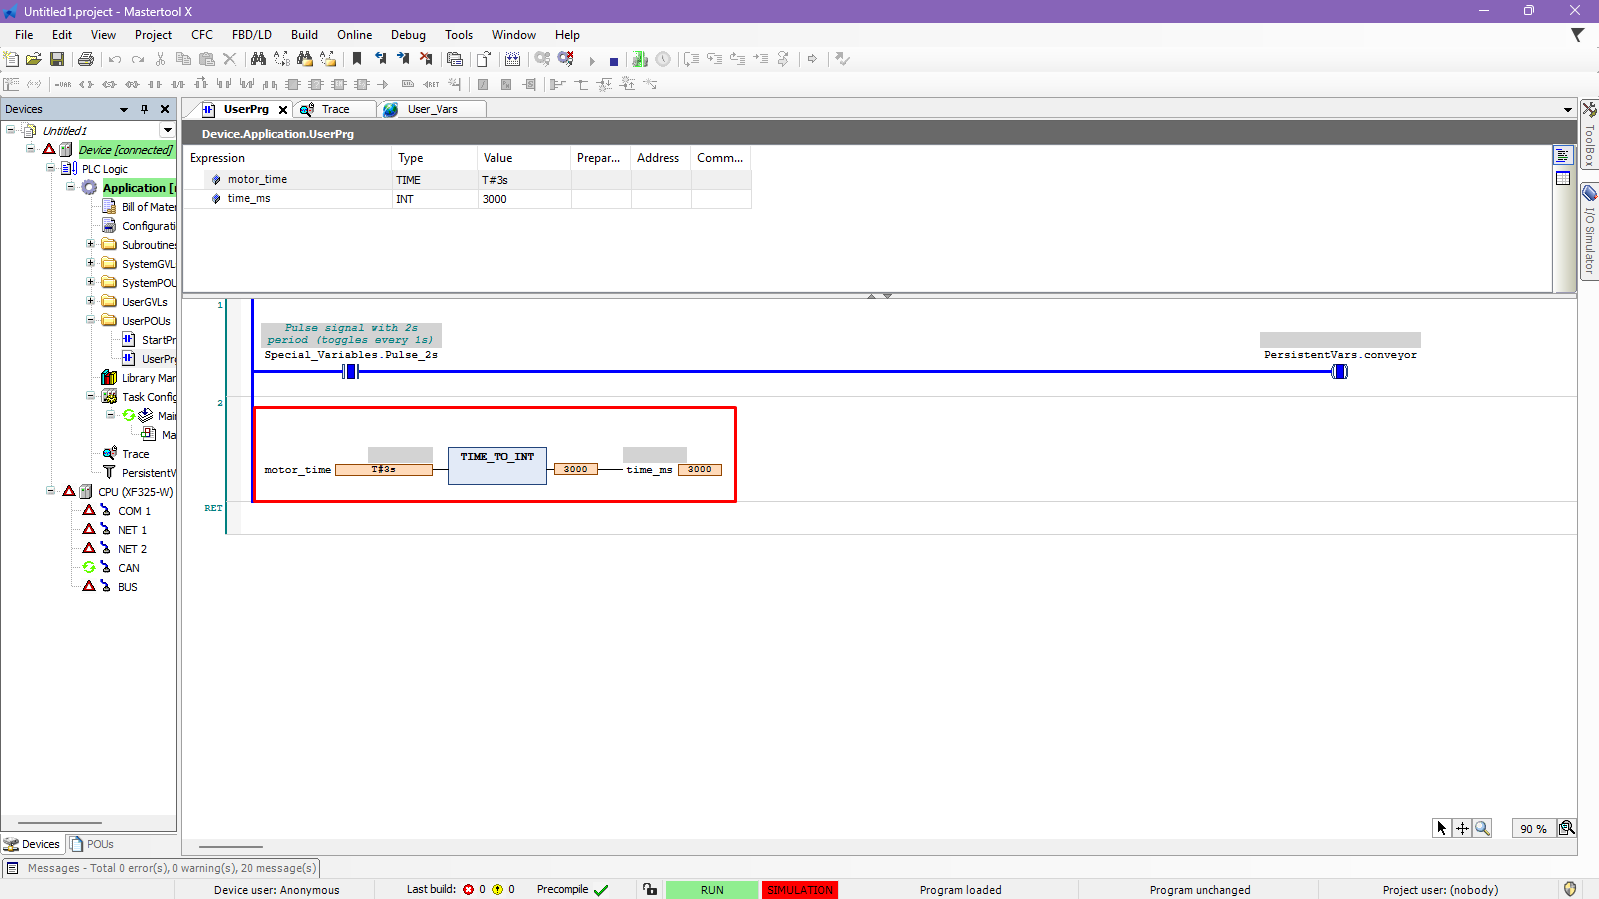The width and height of the screenshot is (1599, 899).
Task: Collapse the UserPOUs folder node
Action: [x=90, y=320]
